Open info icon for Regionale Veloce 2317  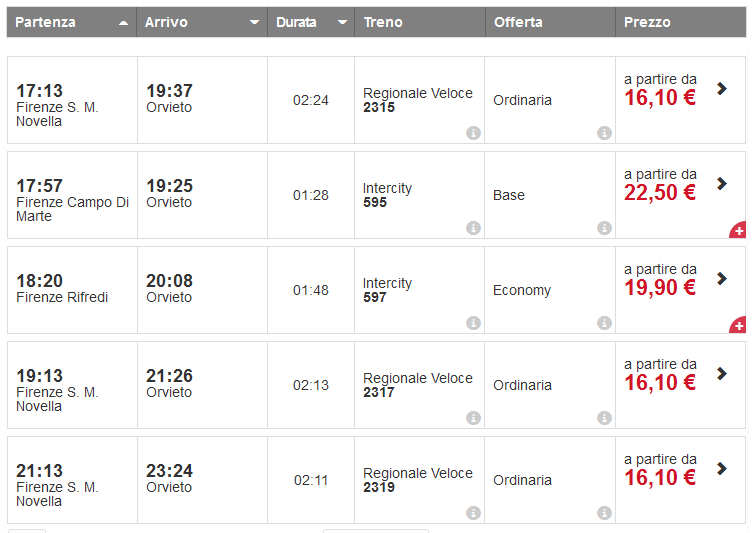[473, 418]
